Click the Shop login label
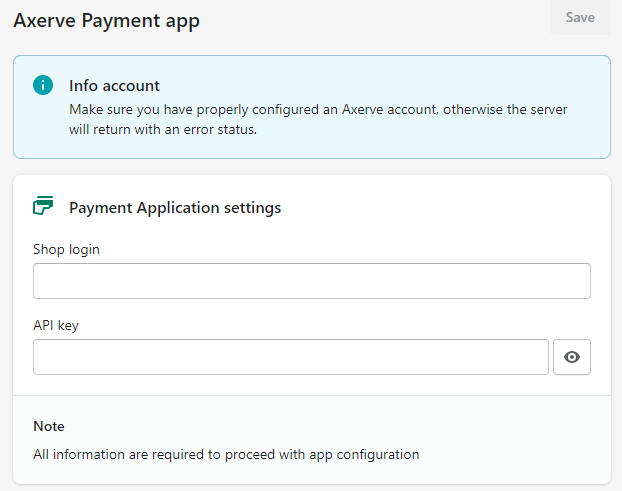This screenshot has width=622, height=491. pos(66,249)
